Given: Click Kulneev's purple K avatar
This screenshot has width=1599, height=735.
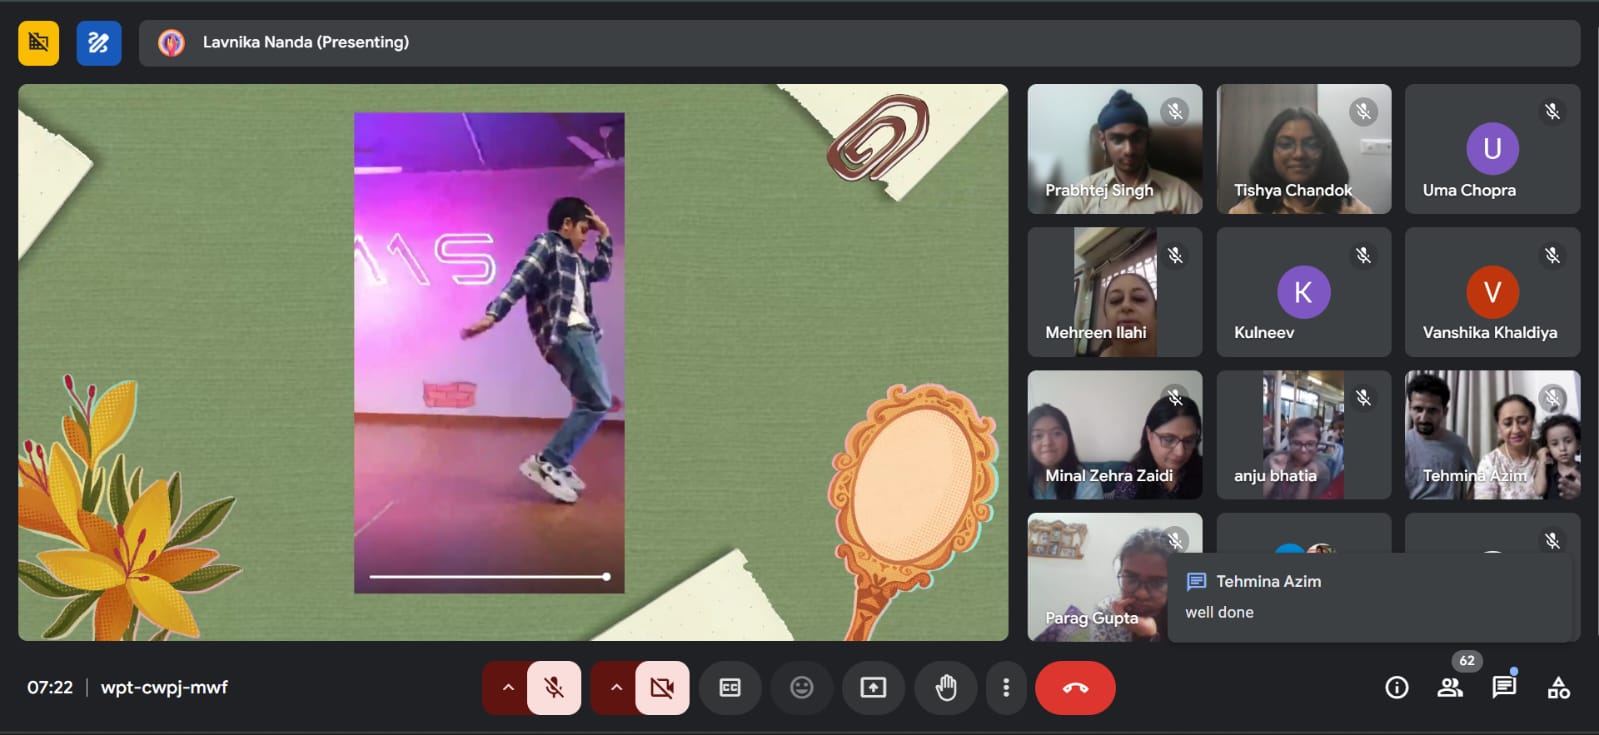Looking at the screenshot, I should (x=1303, y=292).
